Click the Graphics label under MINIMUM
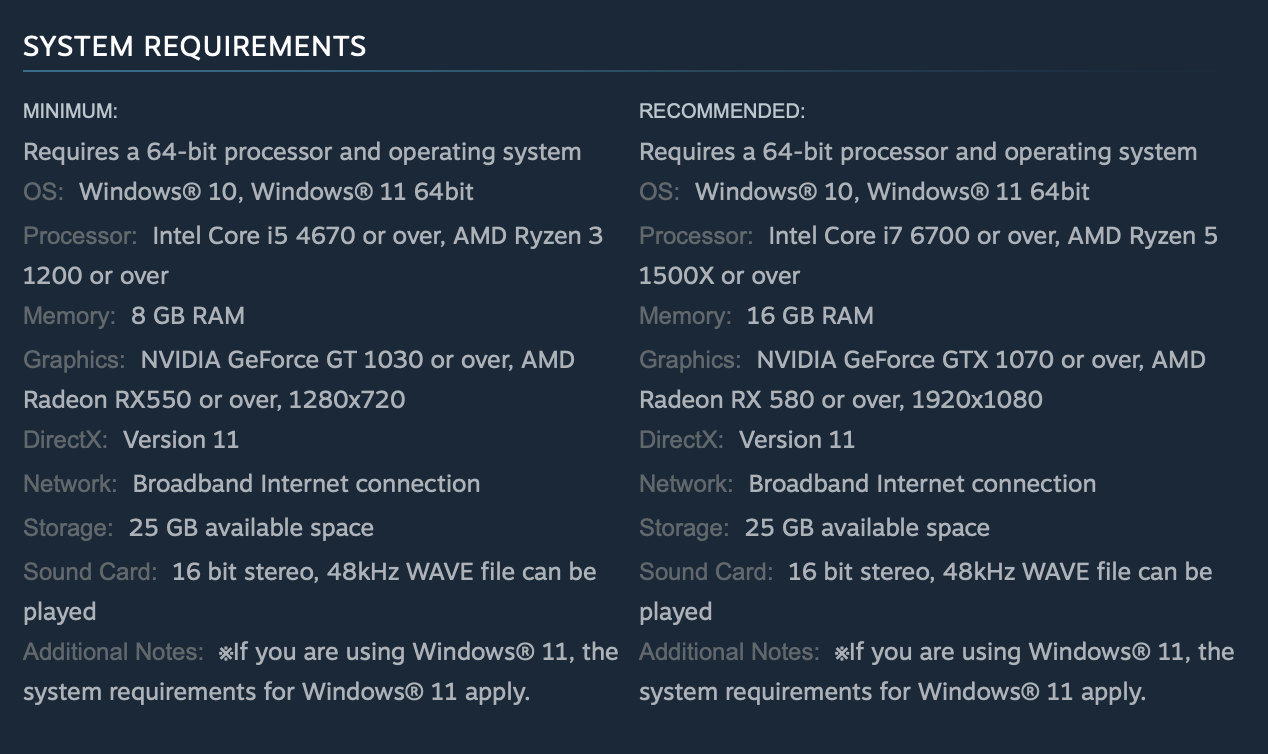 pos(74,360)
